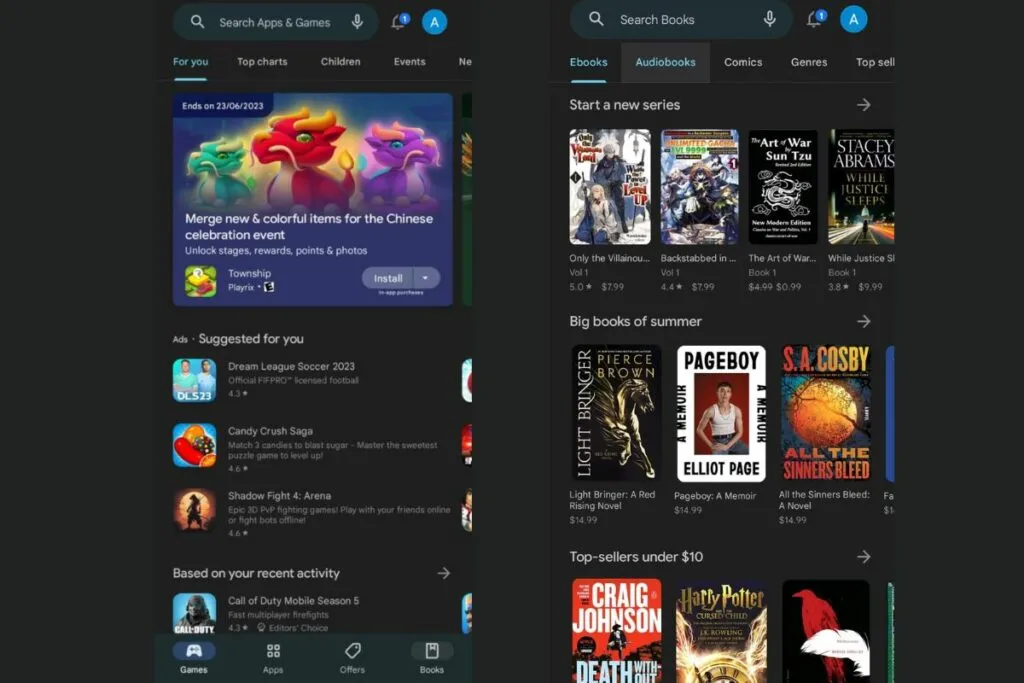Screen dimensions: 1024x683
Task: Open account avatar 'A' in the Games screen
Action: pyautogui.click(x=434, y=22)
